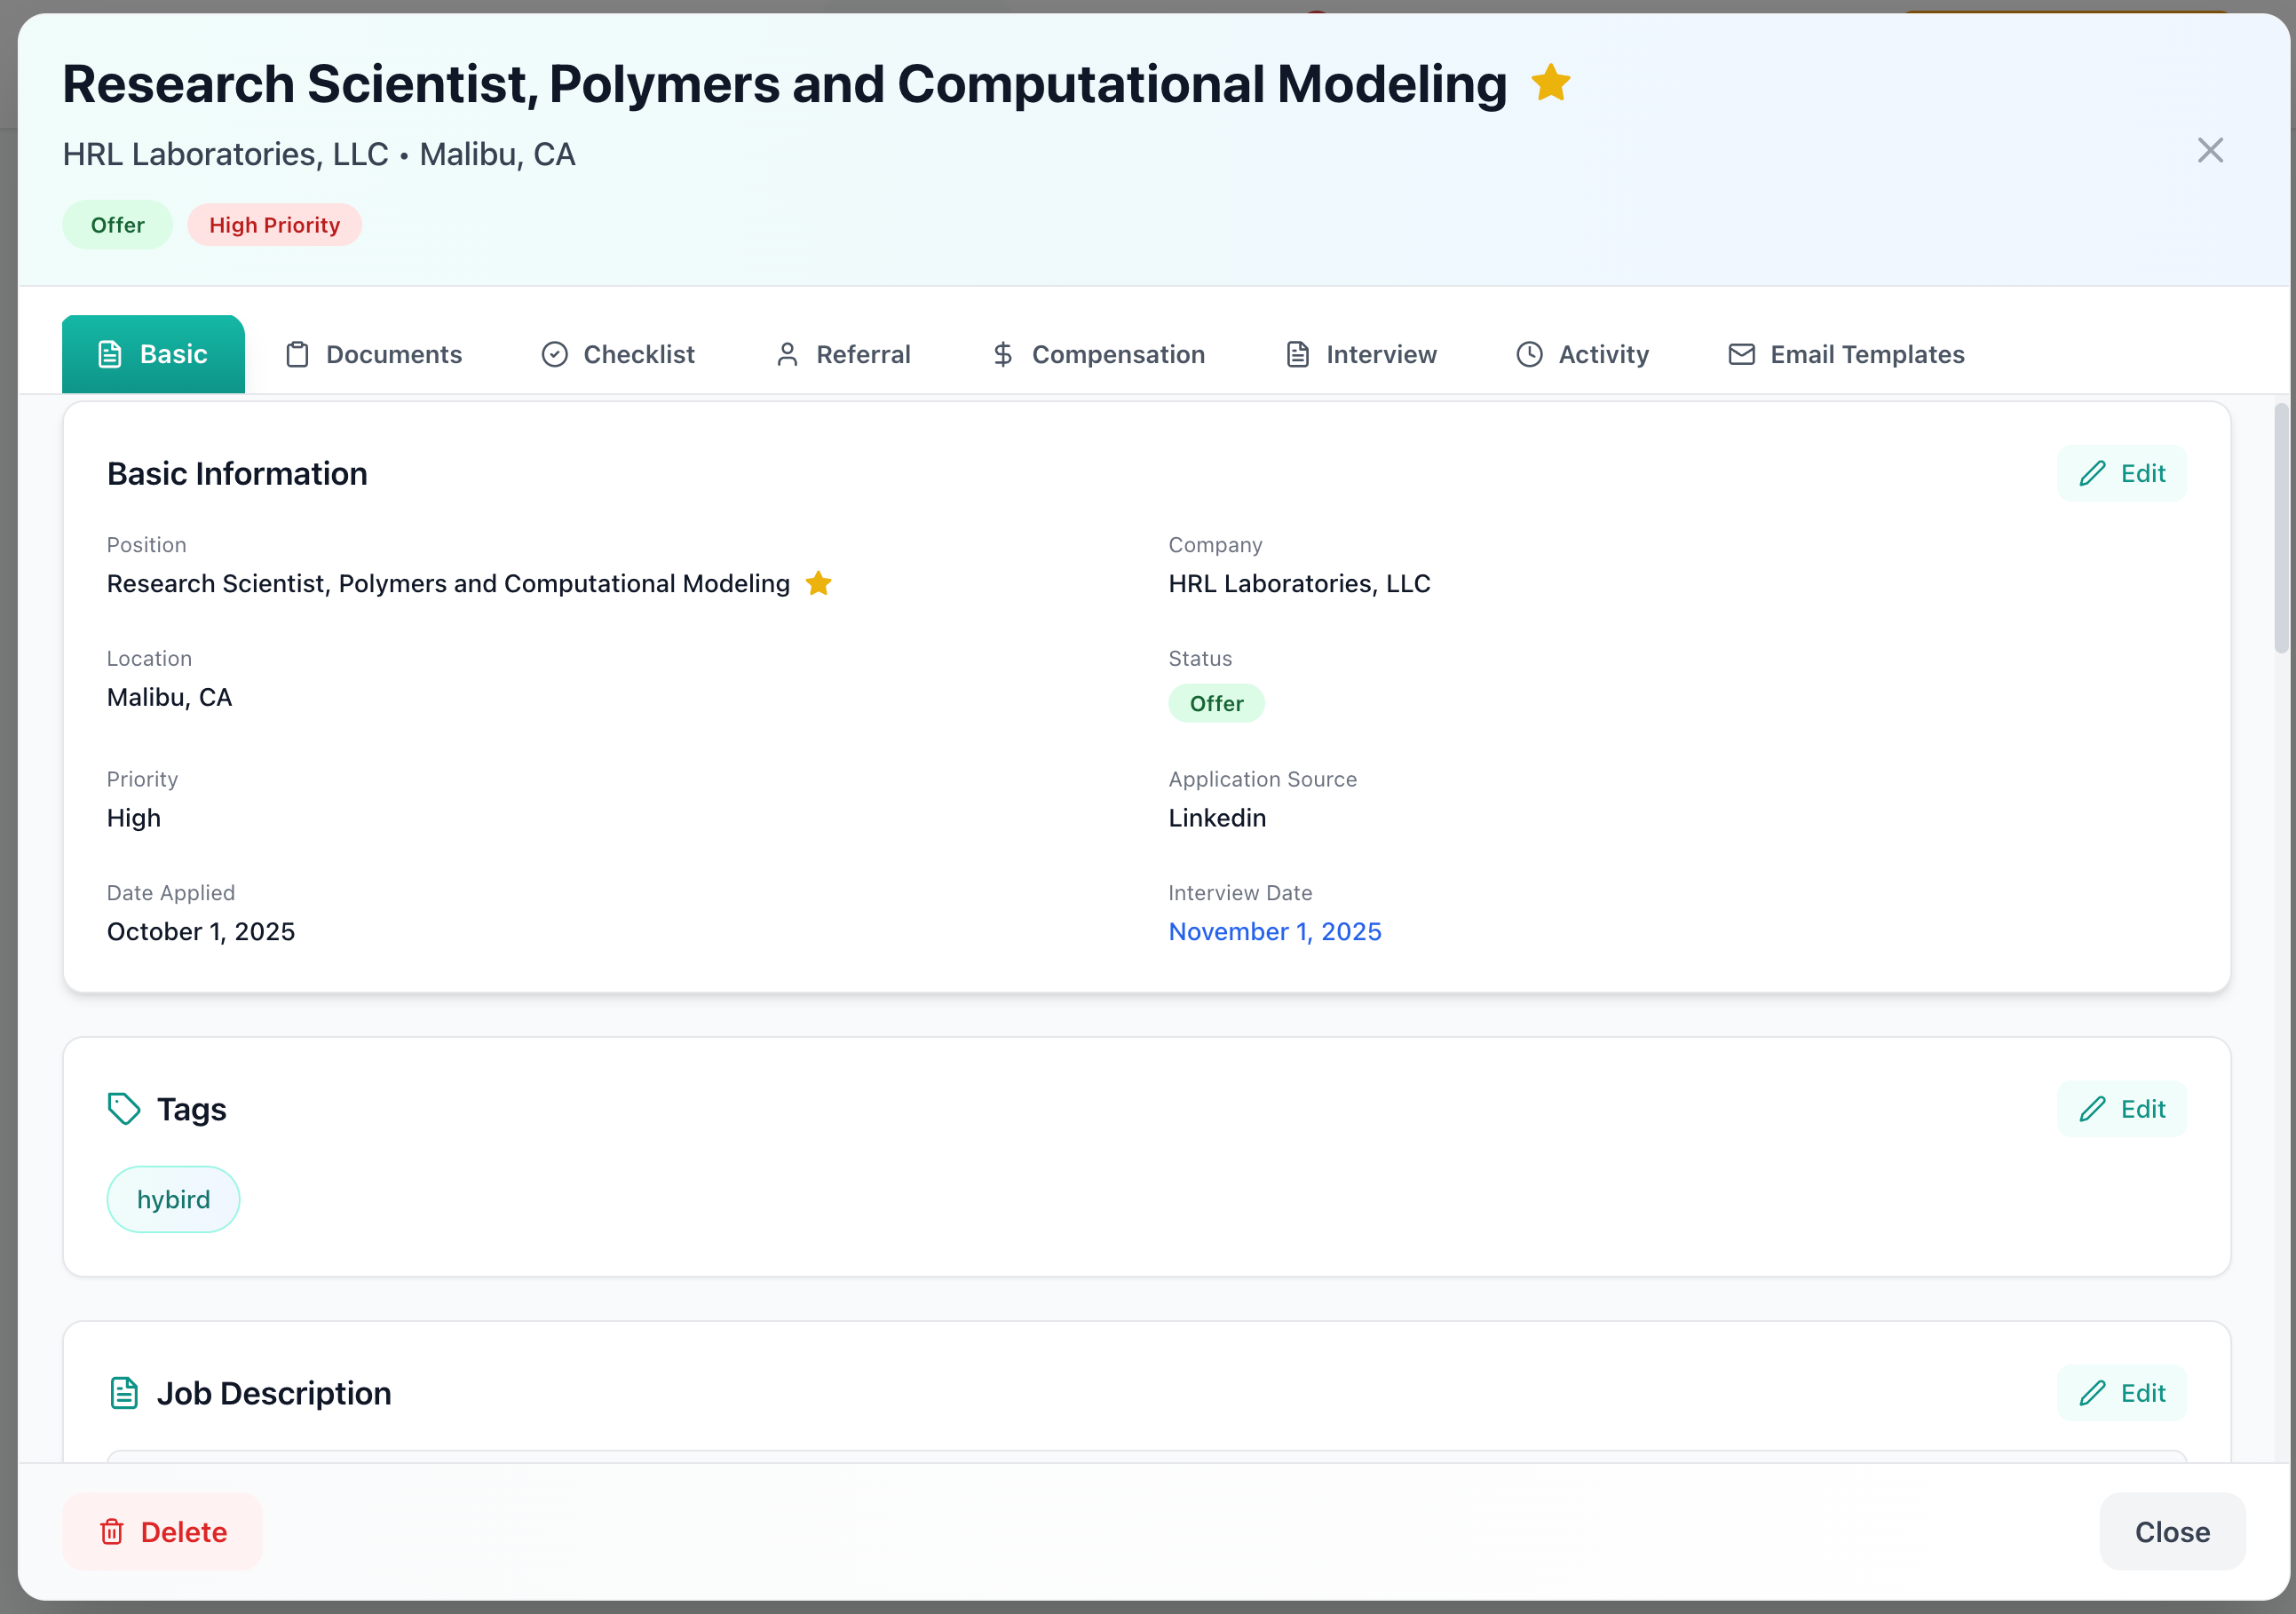This screenshot has height=1614, width=2296.
Task: Close the dialog with the X icon
Action: 2210,151
